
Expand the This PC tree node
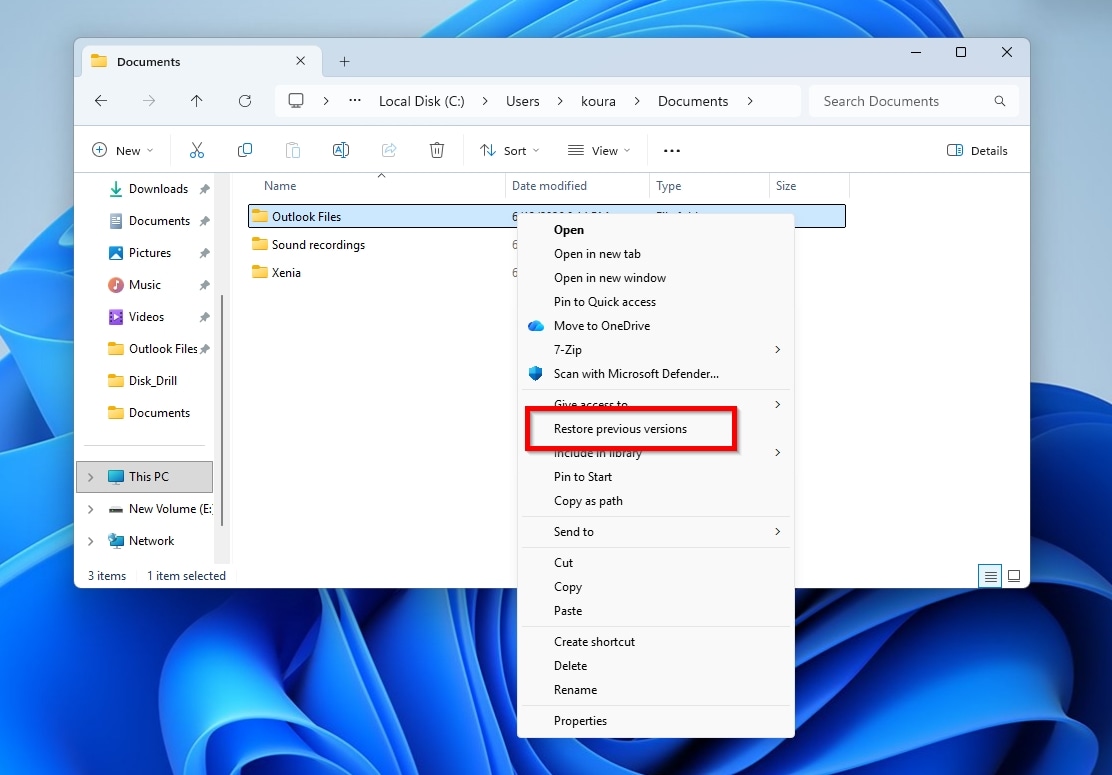click(91, 477)
